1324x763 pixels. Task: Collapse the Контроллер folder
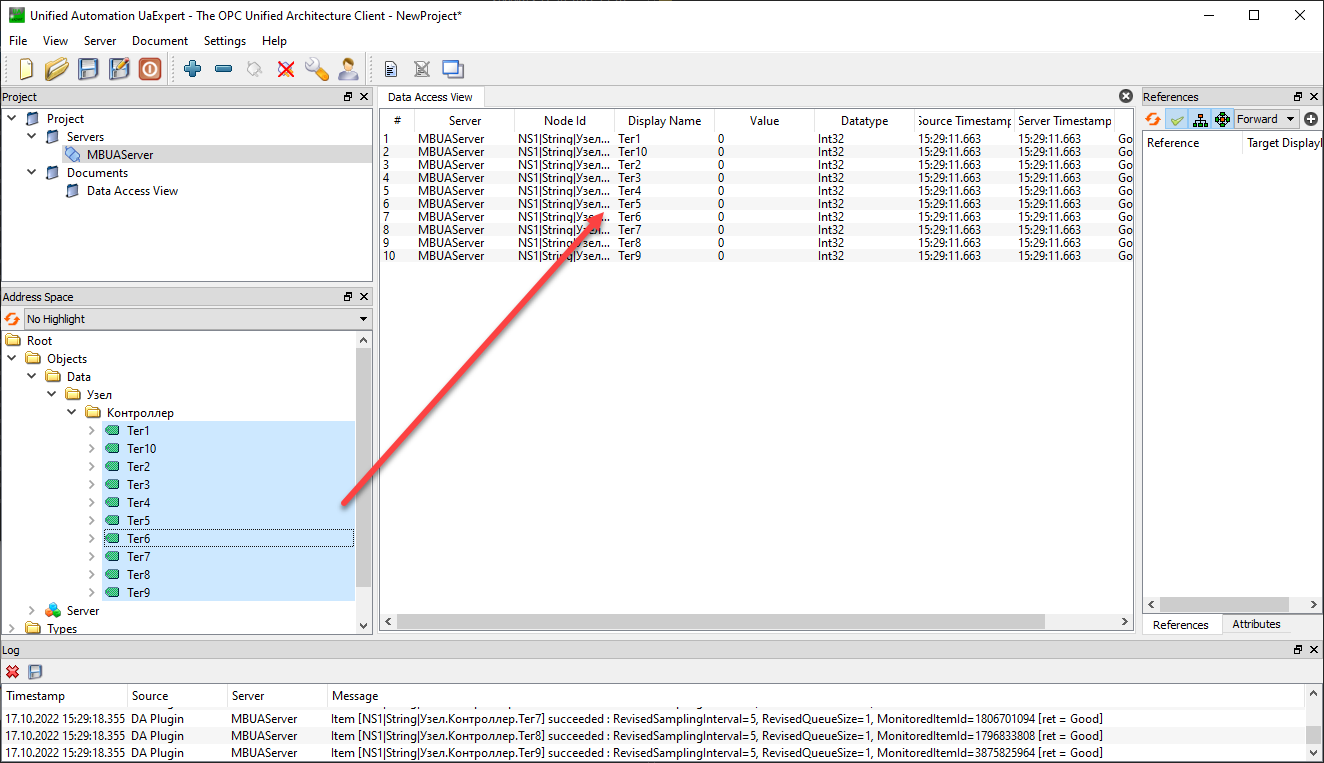(72, 413)
